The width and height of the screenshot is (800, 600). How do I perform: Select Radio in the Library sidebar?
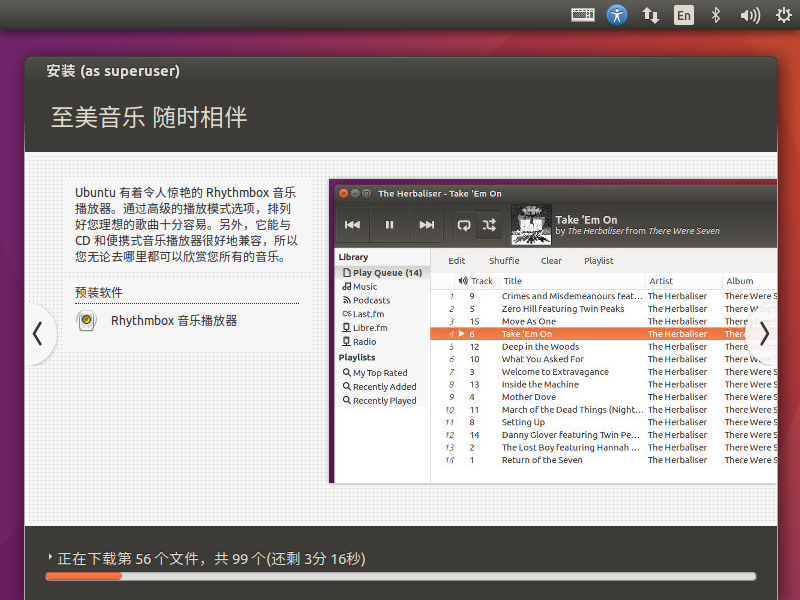pyautogui.click(x=359, y=342)
